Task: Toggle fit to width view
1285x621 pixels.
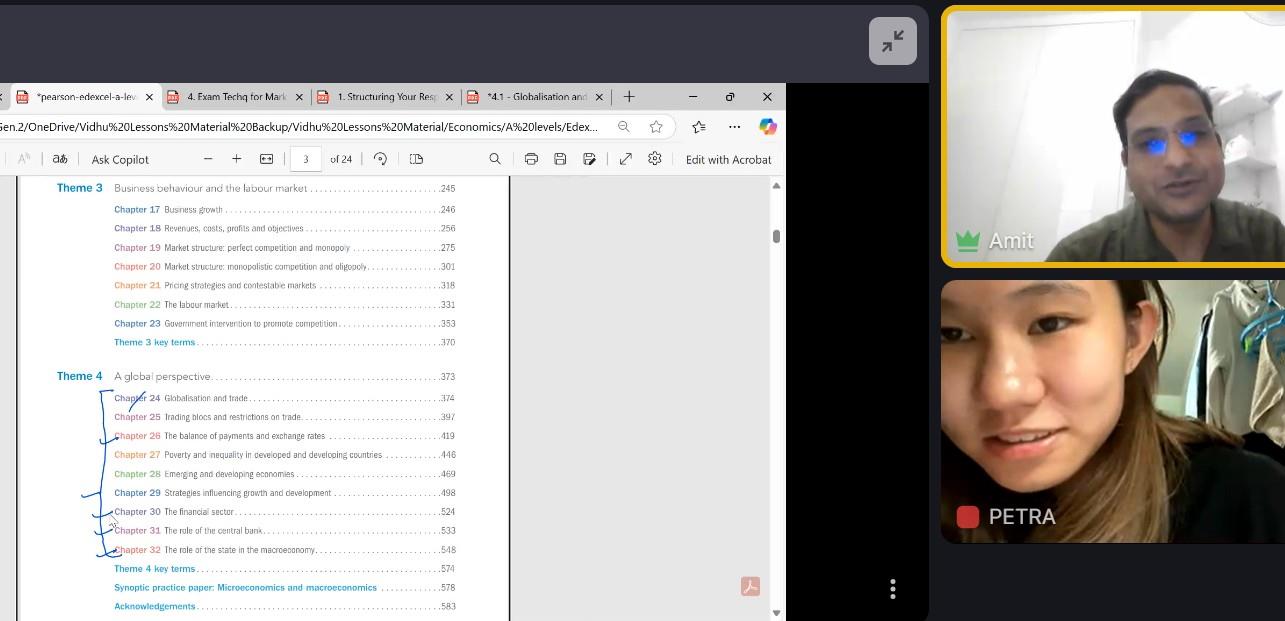Action: pyautogui.click(x=267, y=159)
